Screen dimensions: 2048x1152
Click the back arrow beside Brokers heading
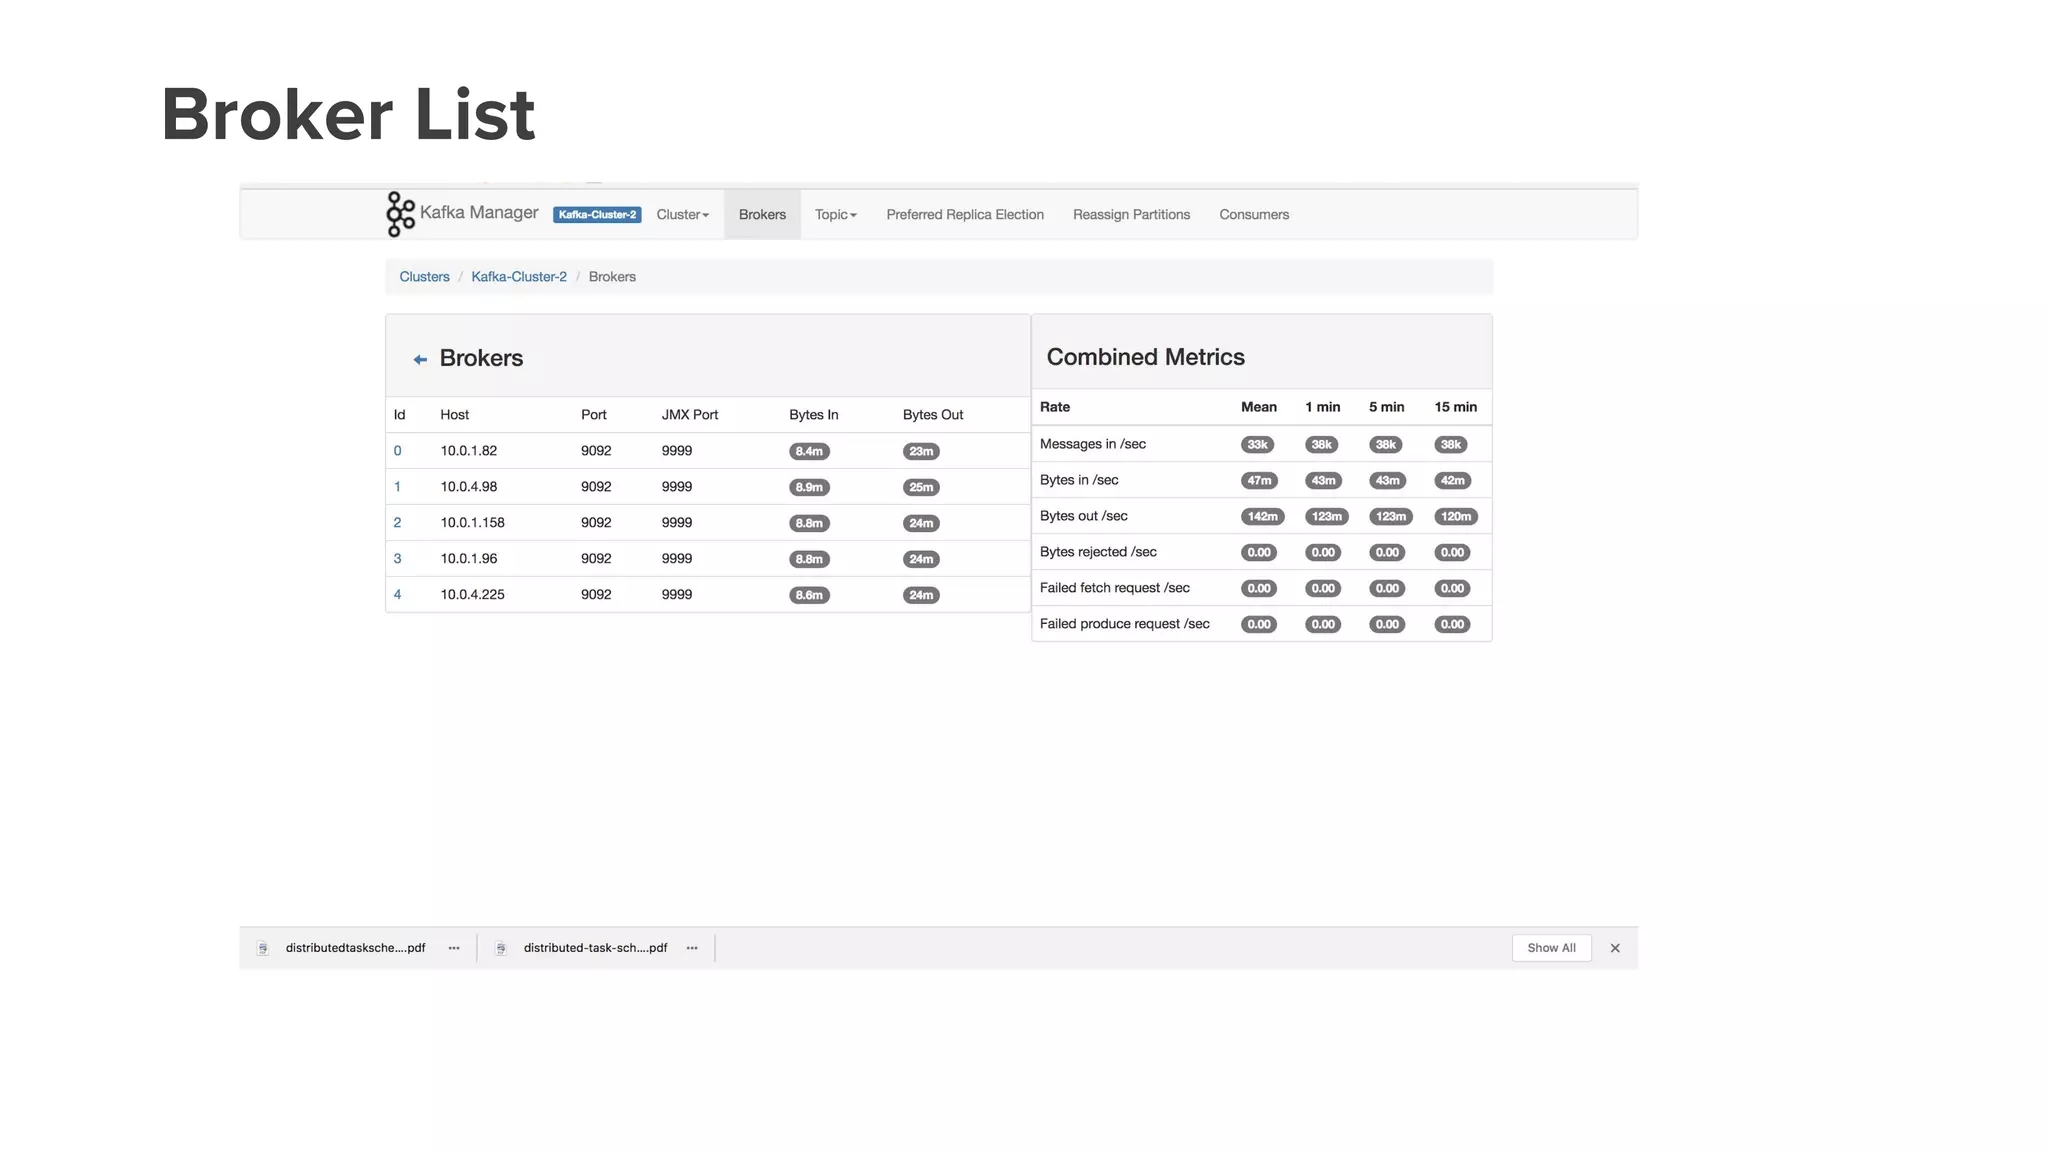(x=420, y=360)
